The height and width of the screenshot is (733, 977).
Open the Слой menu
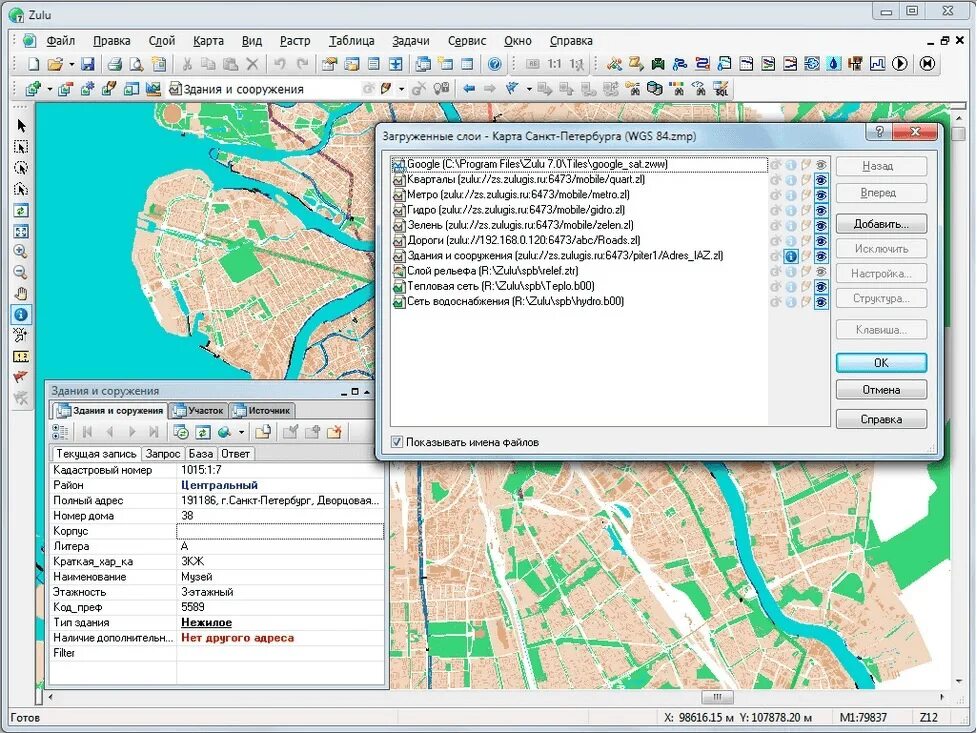(161, 41)
